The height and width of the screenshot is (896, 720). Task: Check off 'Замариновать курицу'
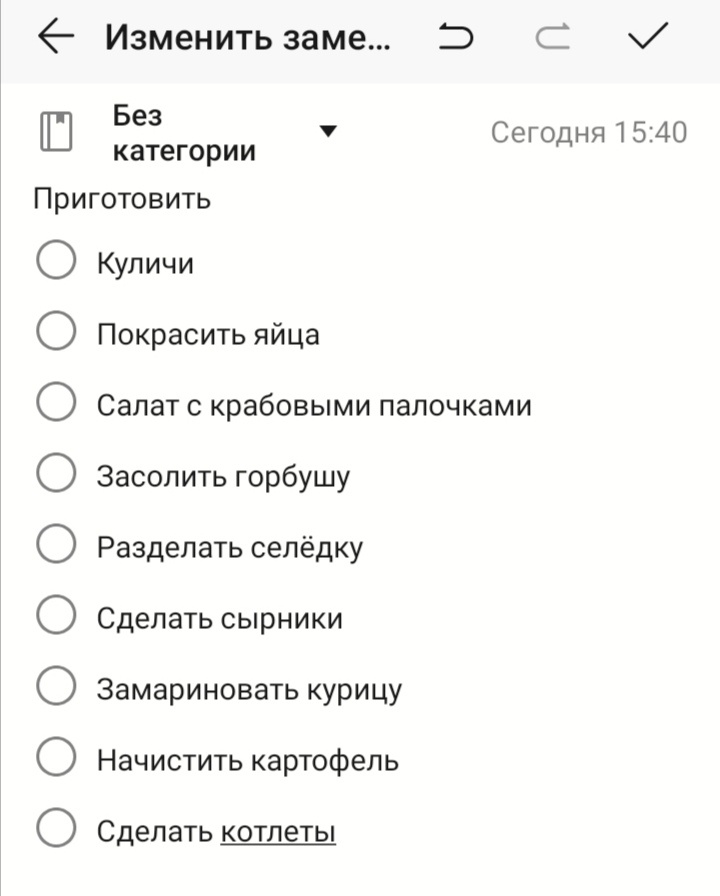56,688
